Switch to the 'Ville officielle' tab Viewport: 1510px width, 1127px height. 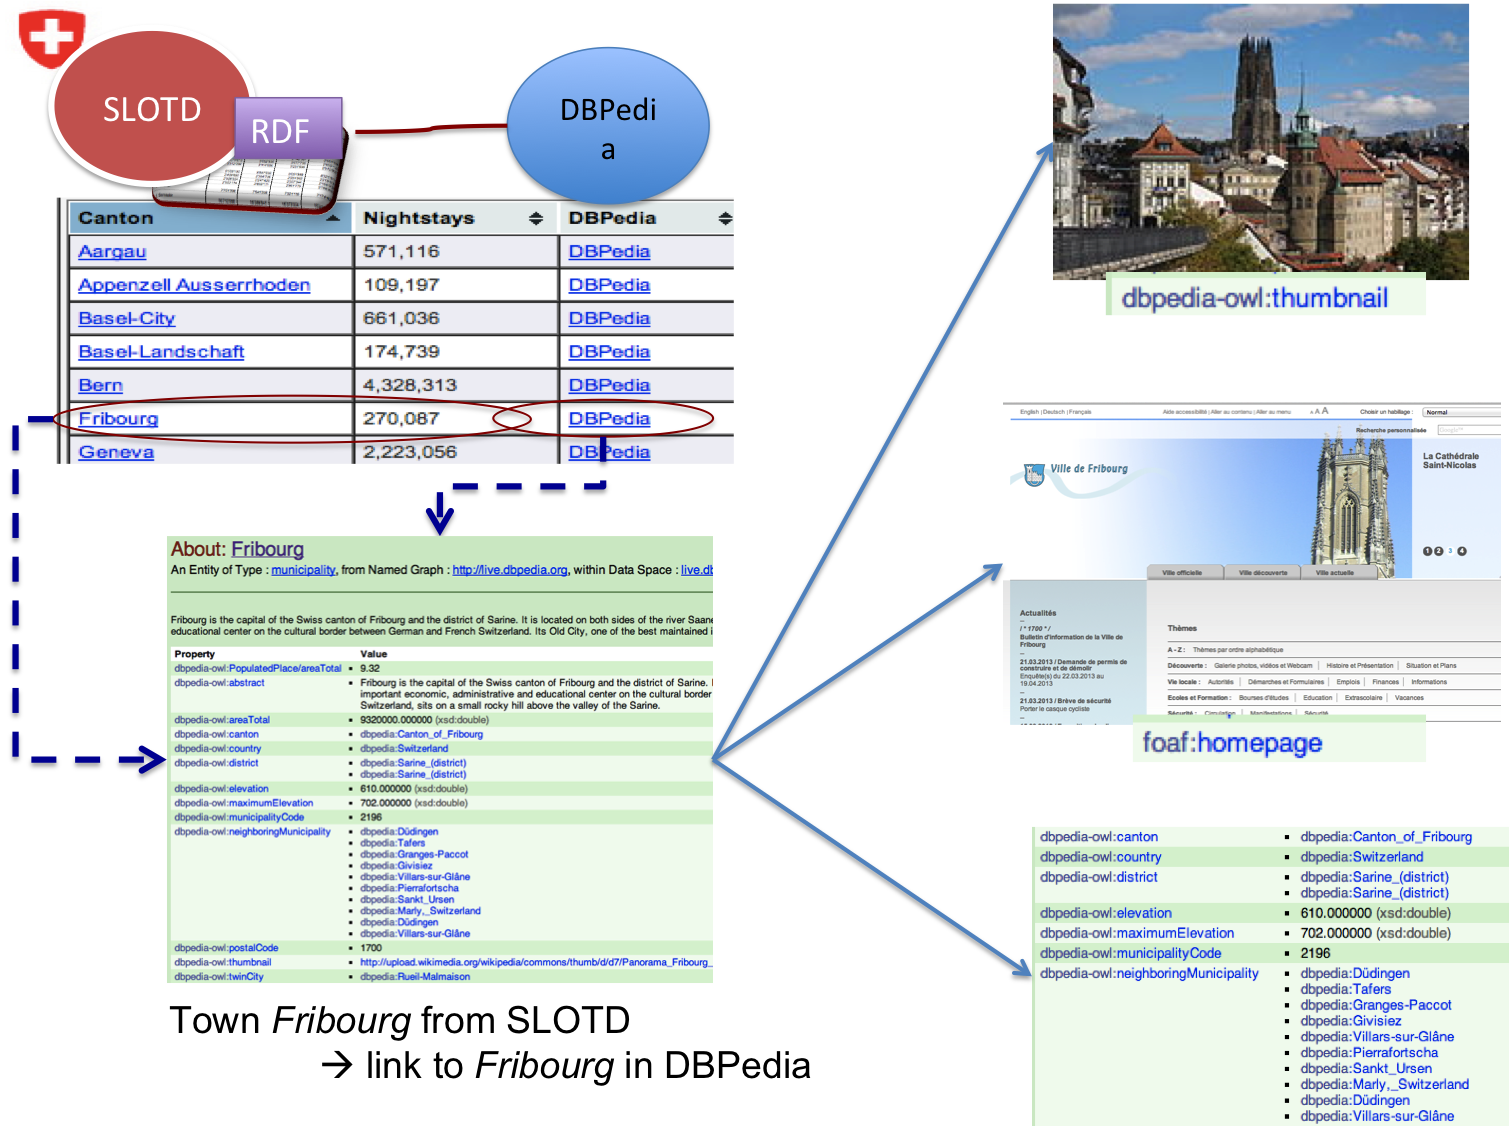click(1183, 573)
